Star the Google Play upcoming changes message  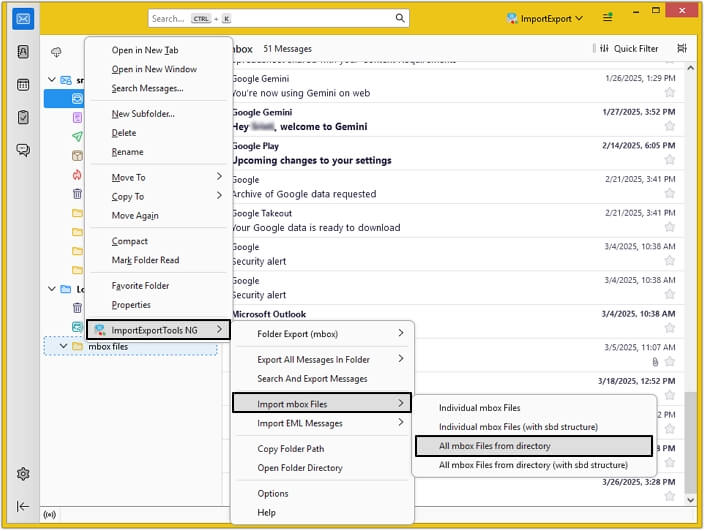coord(669,161)
